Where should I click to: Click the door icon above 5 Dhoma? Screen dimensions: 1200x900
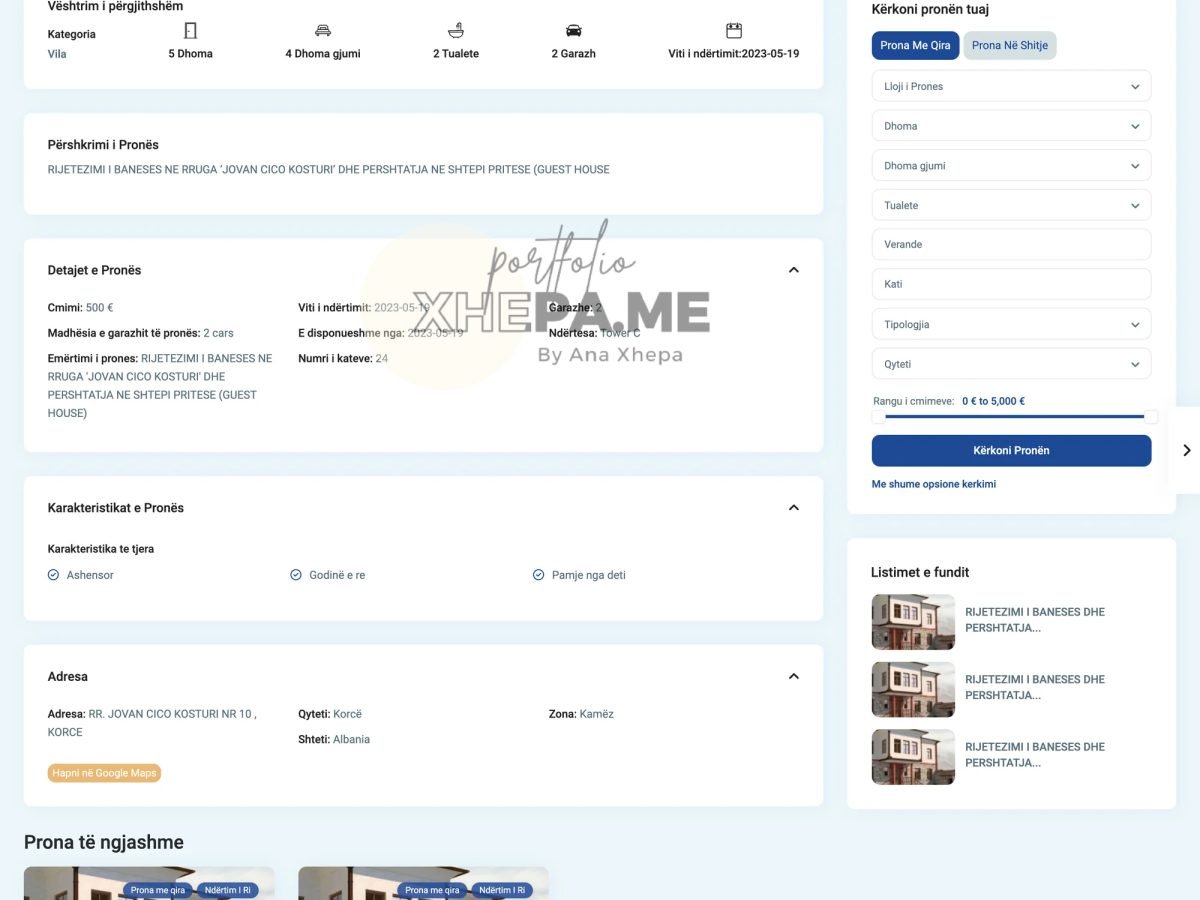tap(190, 30)
